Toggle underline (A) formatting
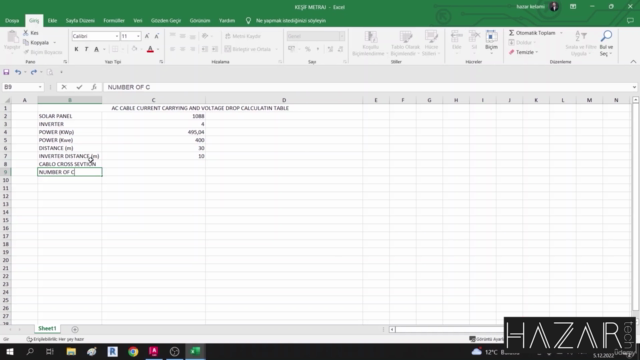 point(96,49)
